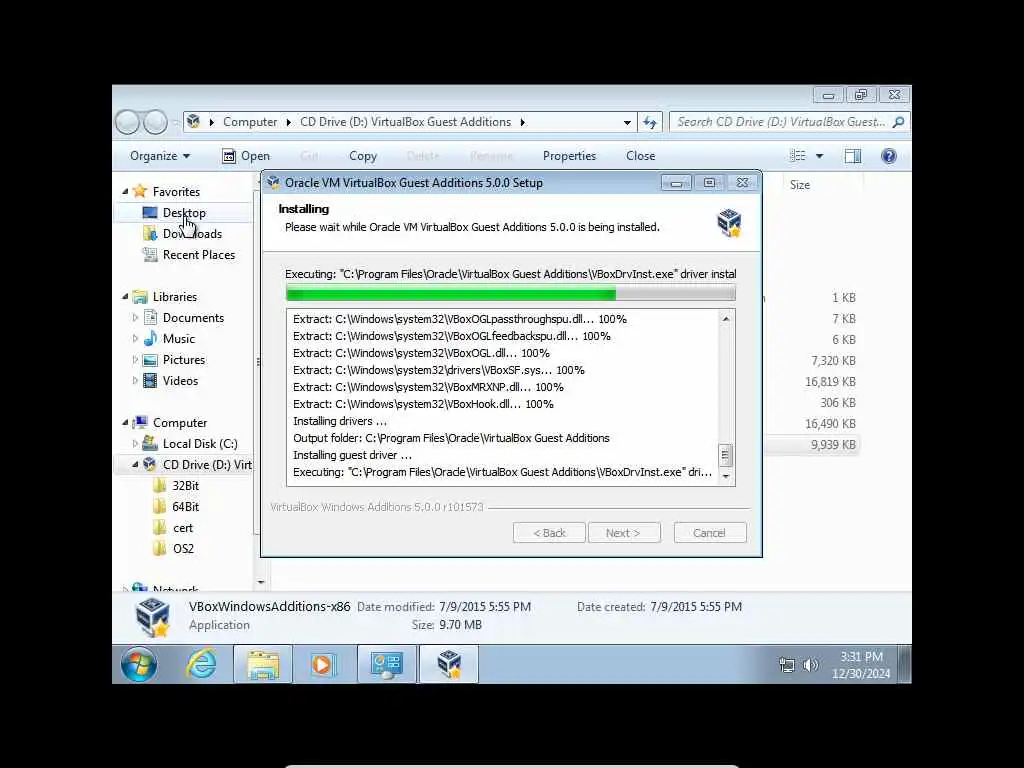The image size is (1024, 768).
Task: Click Next in Guest Additions setup
Action: pyautogui.click(x=624, y=533)
